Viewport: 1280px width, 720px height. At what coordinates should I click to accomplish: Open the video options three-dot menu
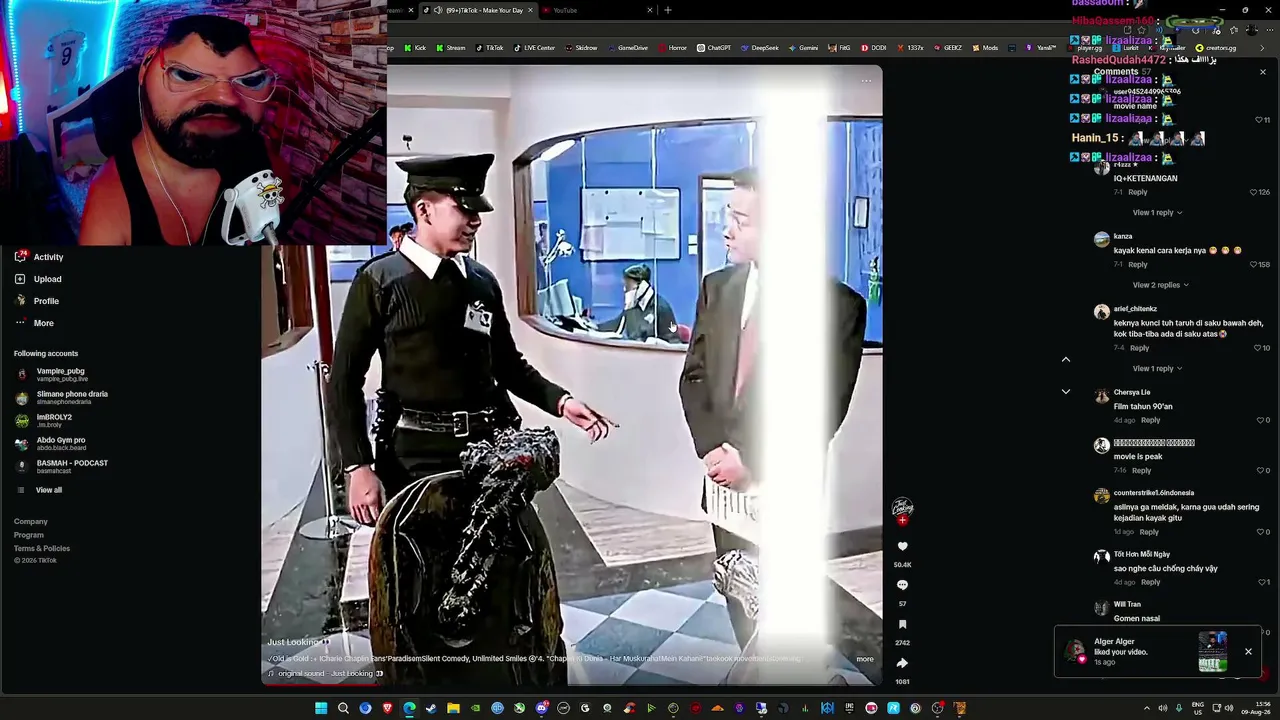[866, 81]
